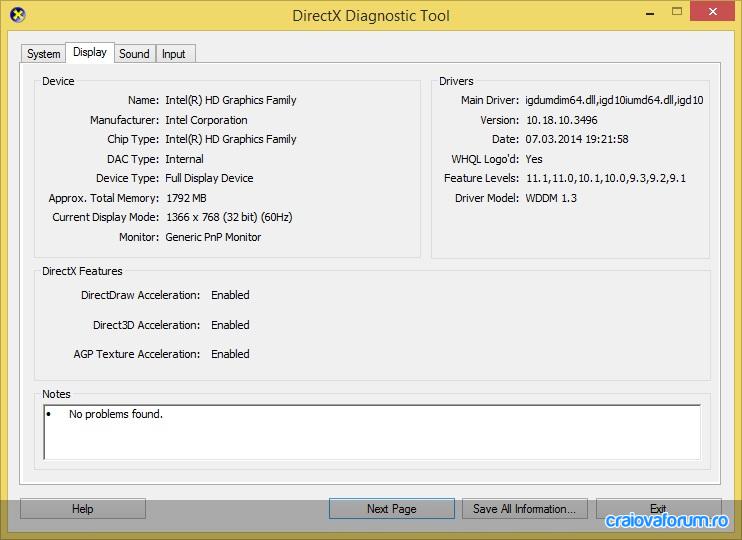Screen dimensions: 742x540
Task: Click the 'Direct3D Acceleration:' label
Action: tap(147, 325)
